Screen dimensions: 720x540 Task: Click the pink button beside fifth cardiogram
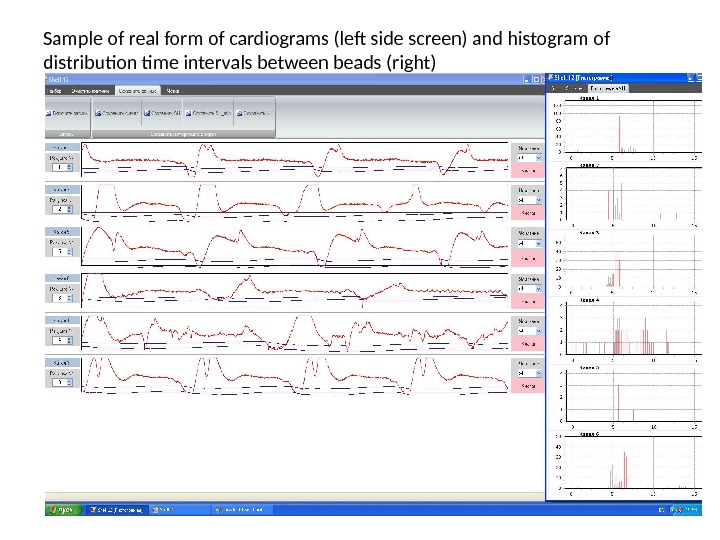(528, 344)
